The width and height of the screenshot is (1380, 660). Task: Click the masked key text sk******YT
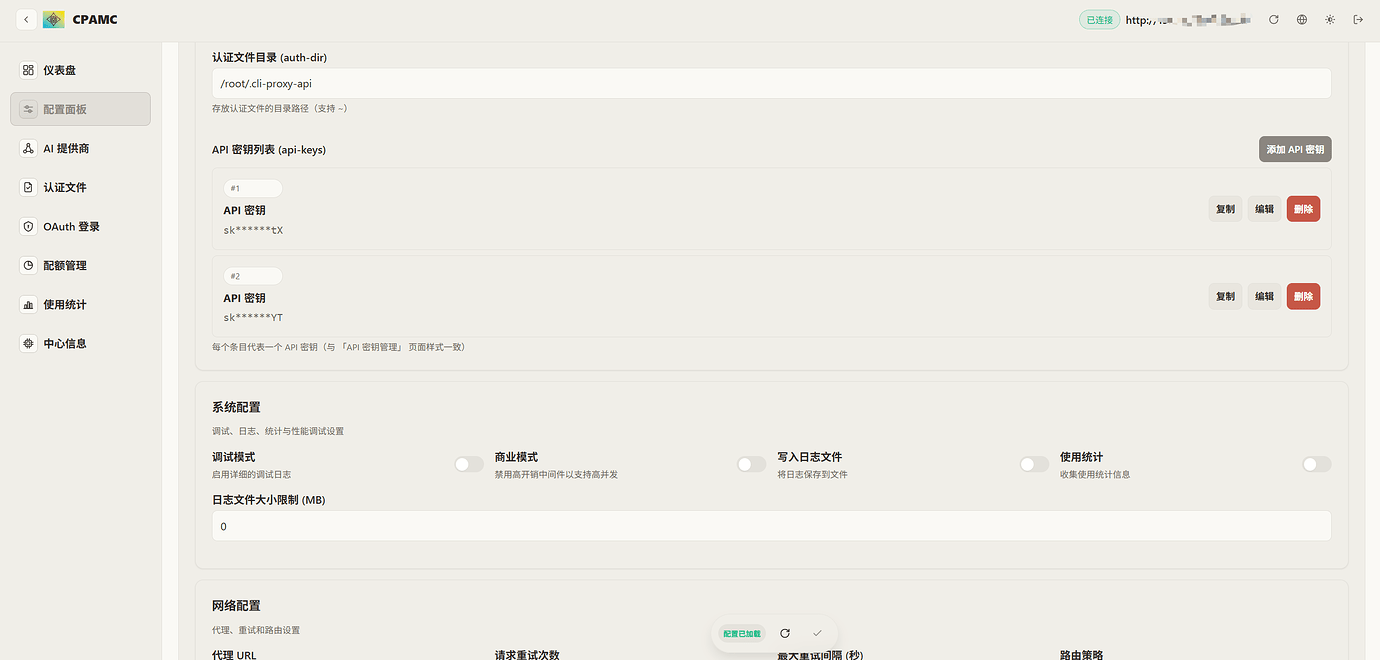(253, 317)
